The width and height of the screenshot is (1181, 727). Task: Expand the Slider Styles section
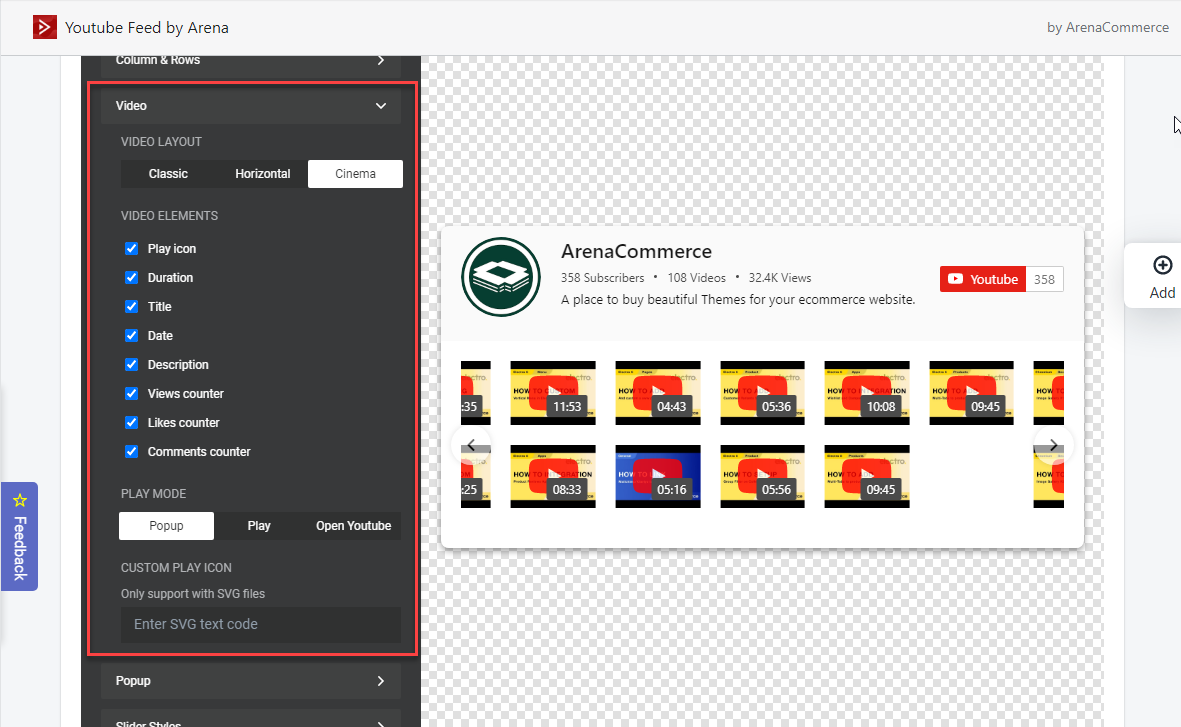[x=251, y=719]
